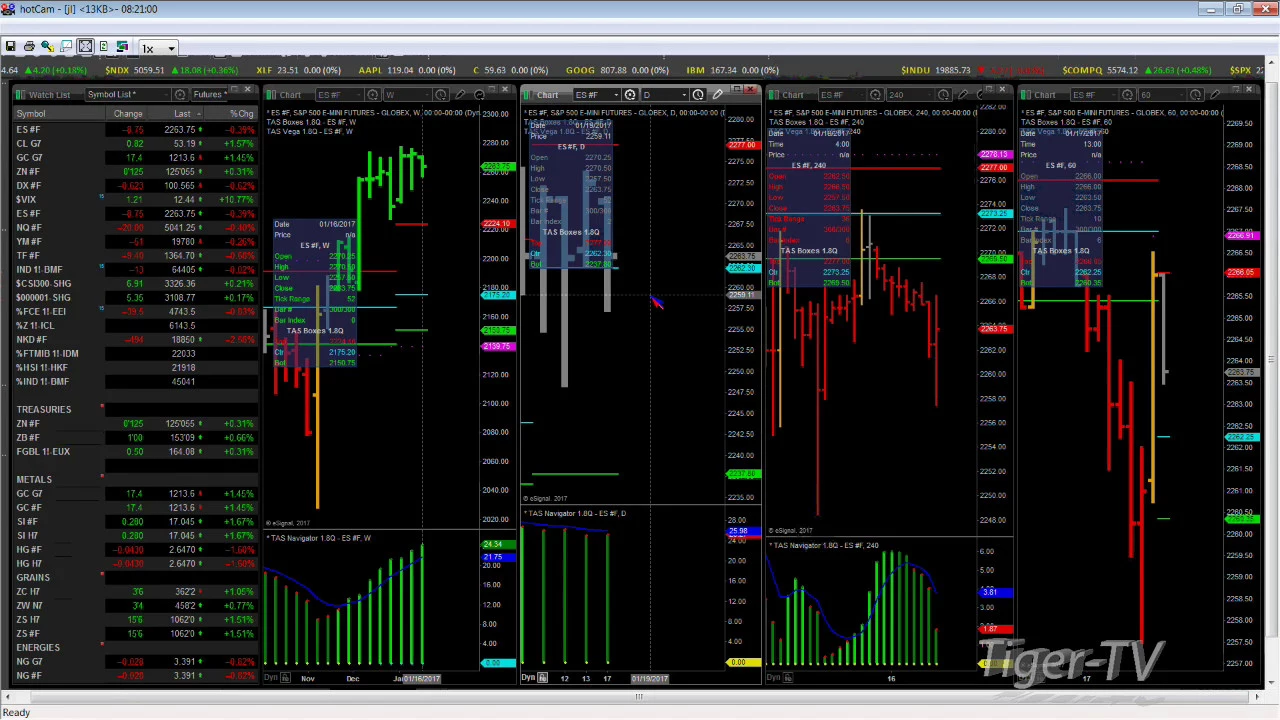Click the pencil drawing tool on weekly chart
1280x720 pixels.
(461, 95)
